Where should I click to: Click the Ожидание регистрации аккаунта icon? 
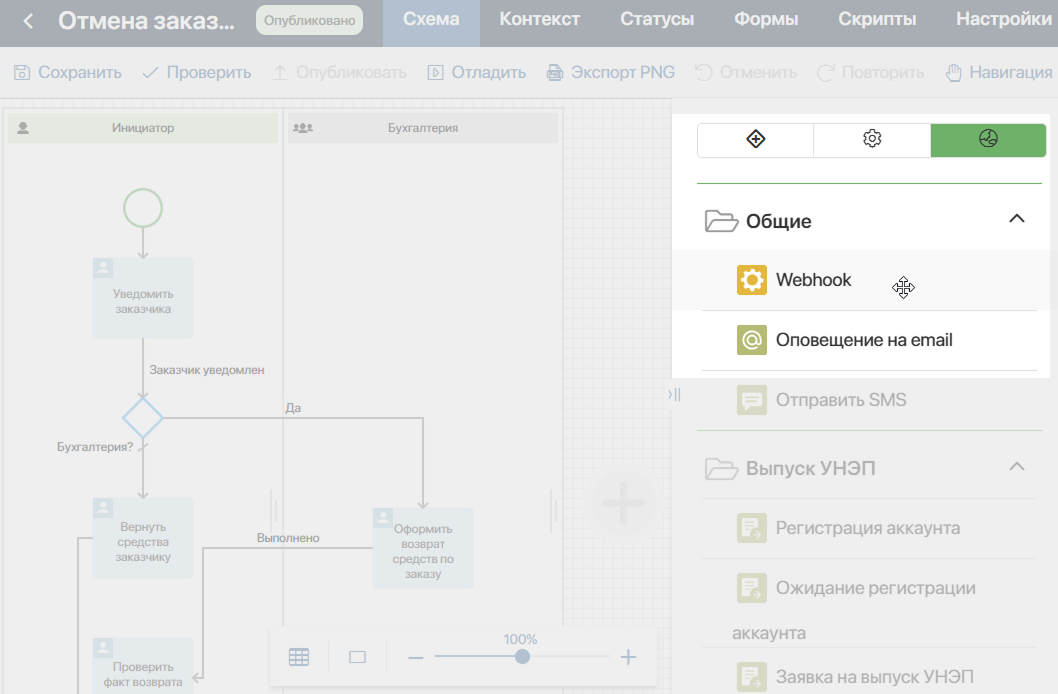tap(752, 588)
